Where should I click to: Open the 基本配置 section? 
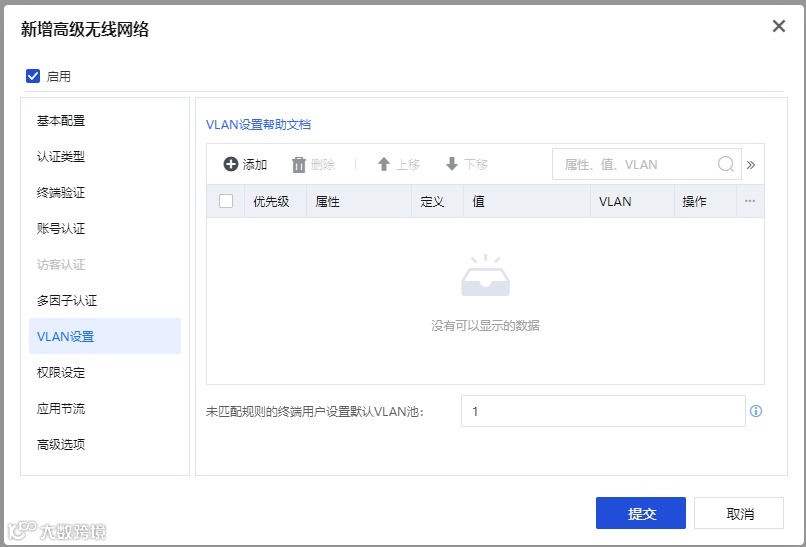tap(105, 121)
